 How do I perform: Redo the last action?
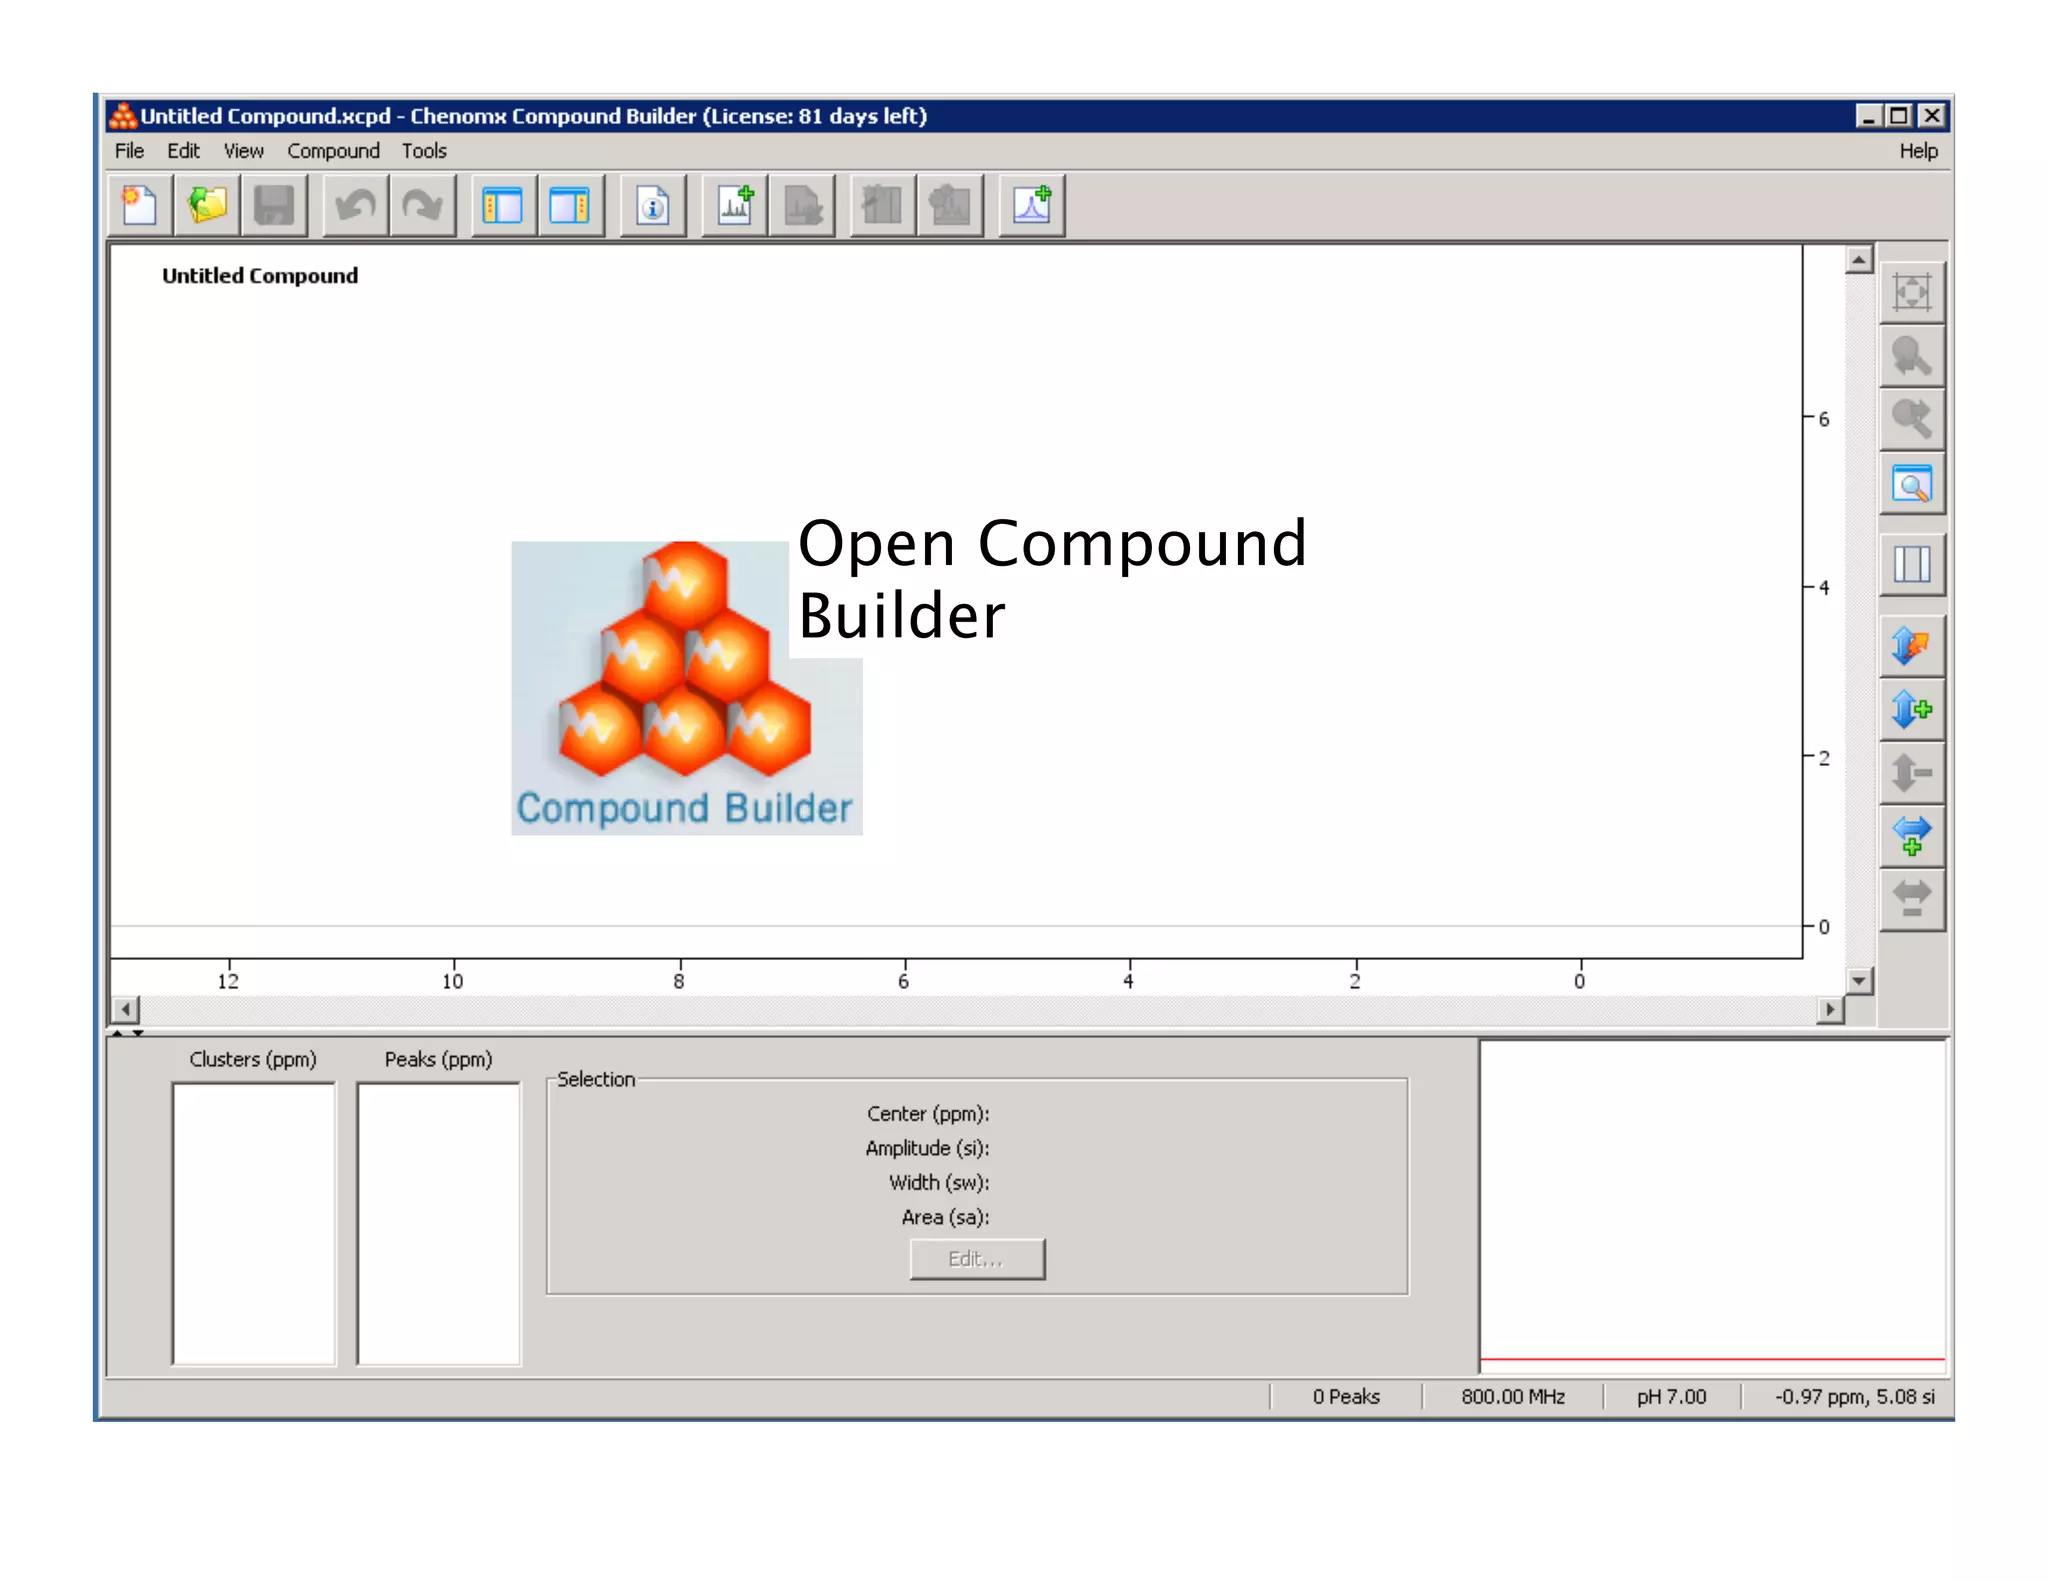coord(422,206)
